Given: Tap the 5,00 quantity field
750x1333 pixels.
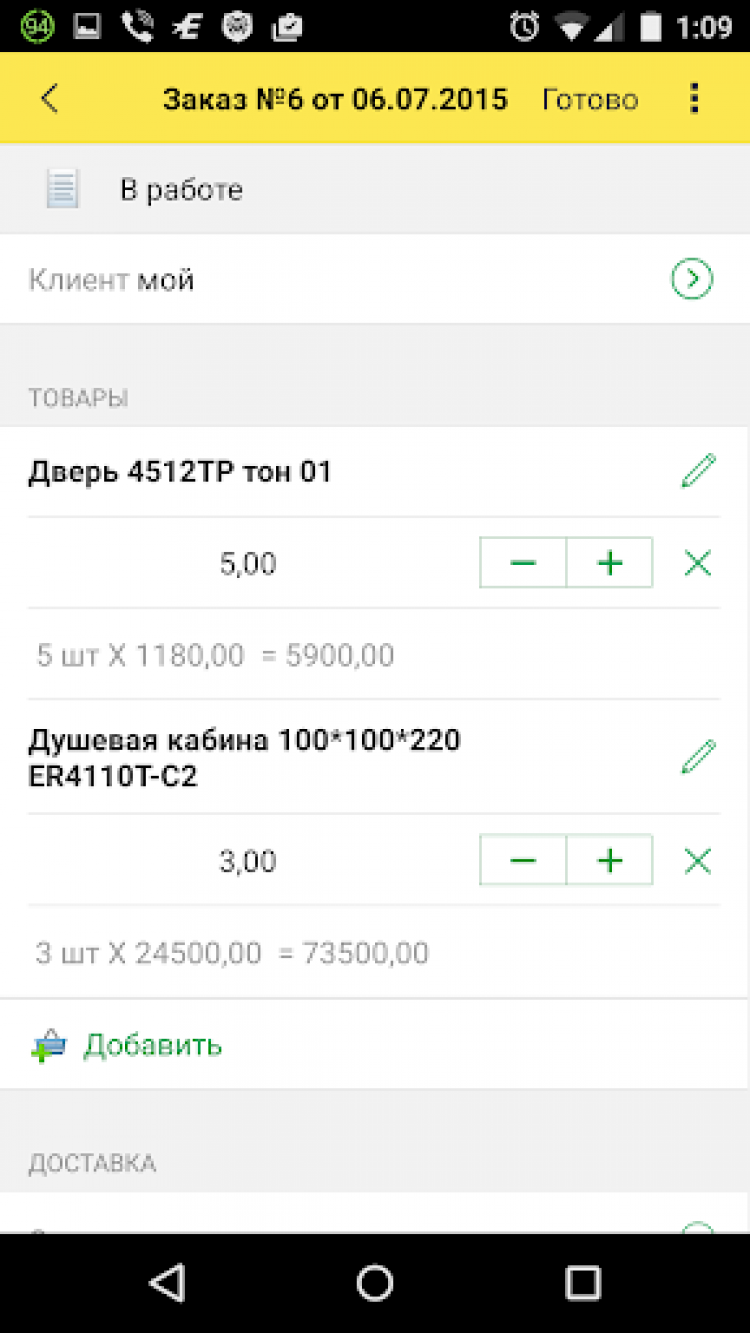Looking at the screenshot, I should click(248, 564).
